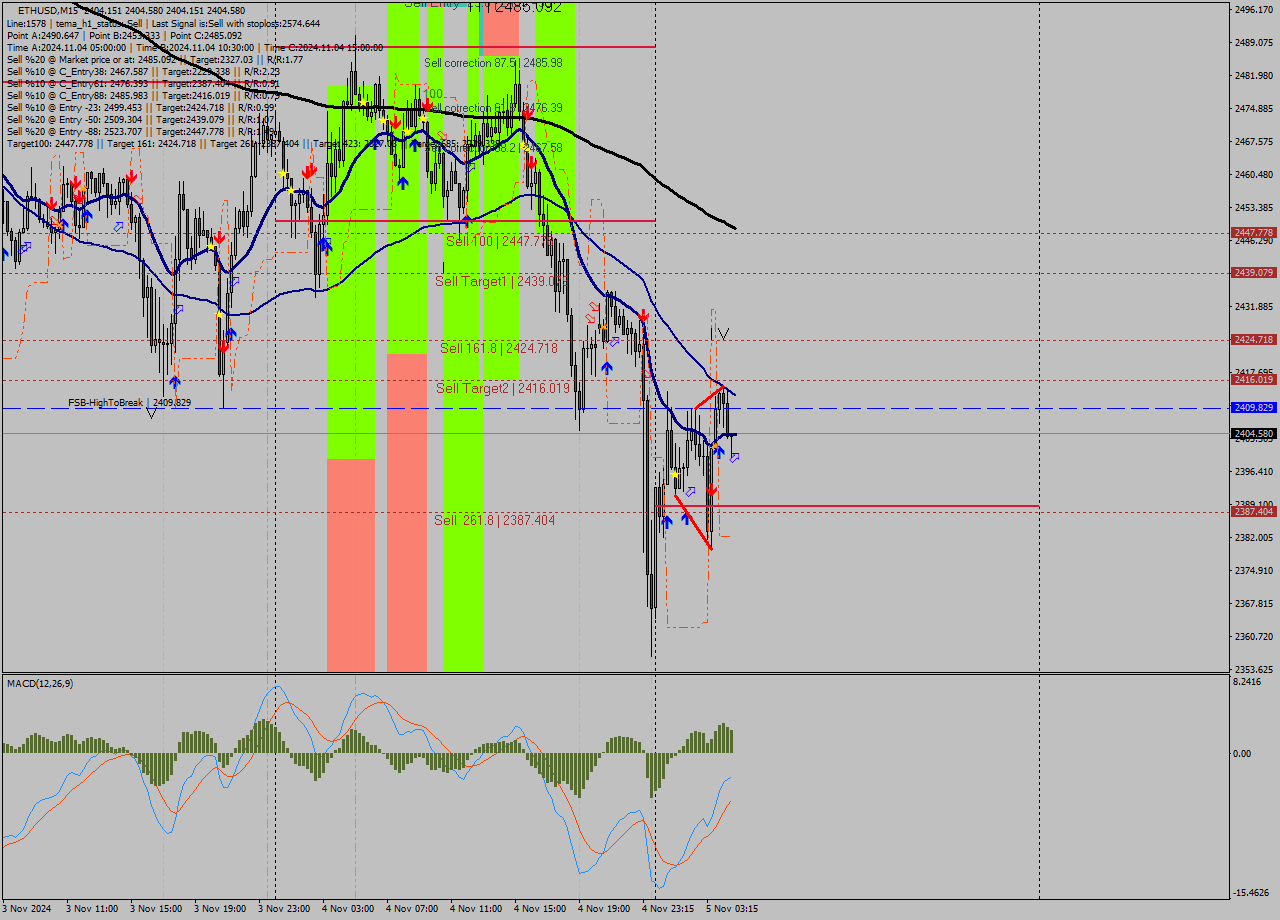Click the 2496.170 price scale value
Image resolution: width=1280 pixels, height=920 pixels.
point(1254,9)
